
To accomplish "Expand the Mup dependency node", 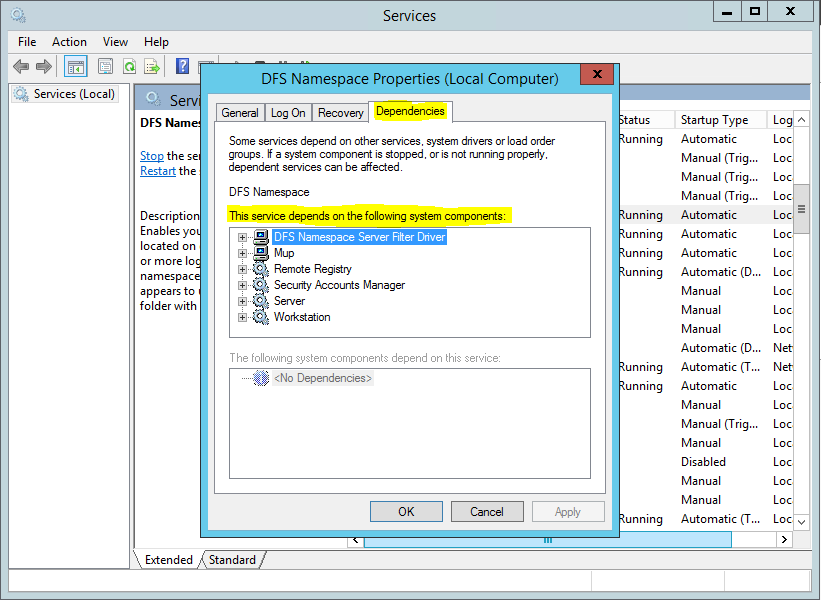I will pos(242,253).
